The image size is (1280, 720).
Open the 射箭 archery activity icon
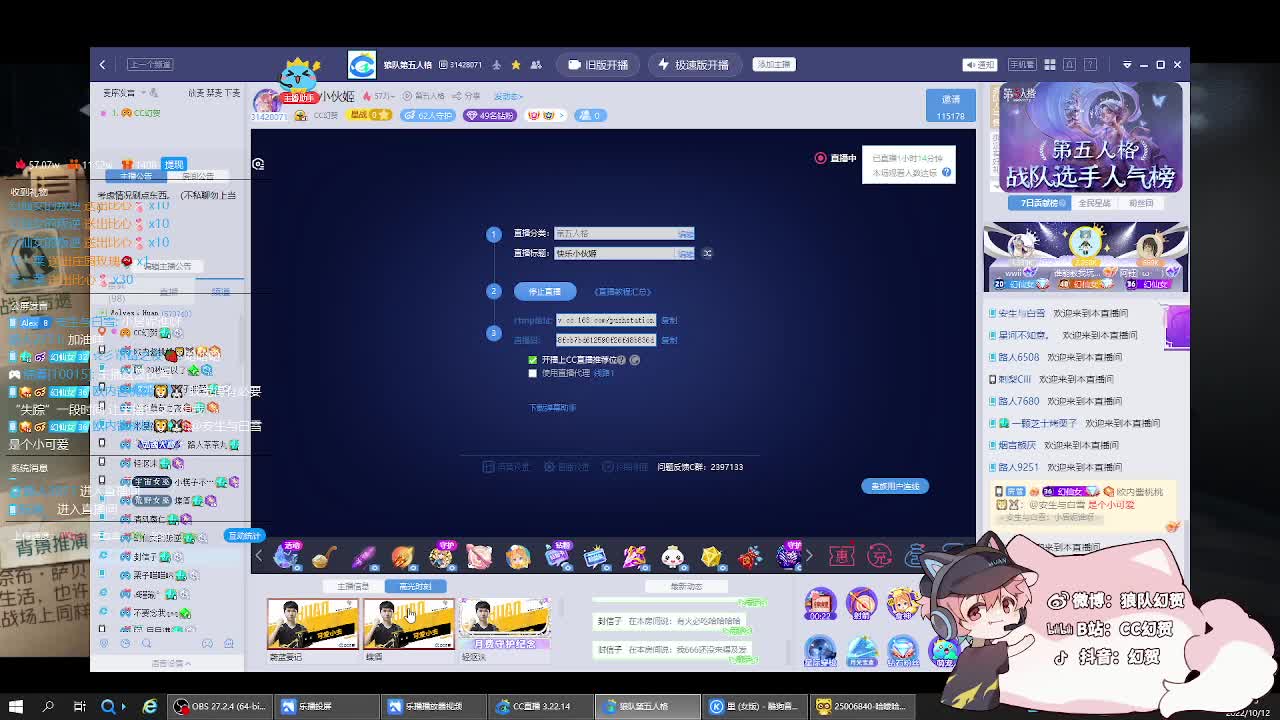[861, 603]
